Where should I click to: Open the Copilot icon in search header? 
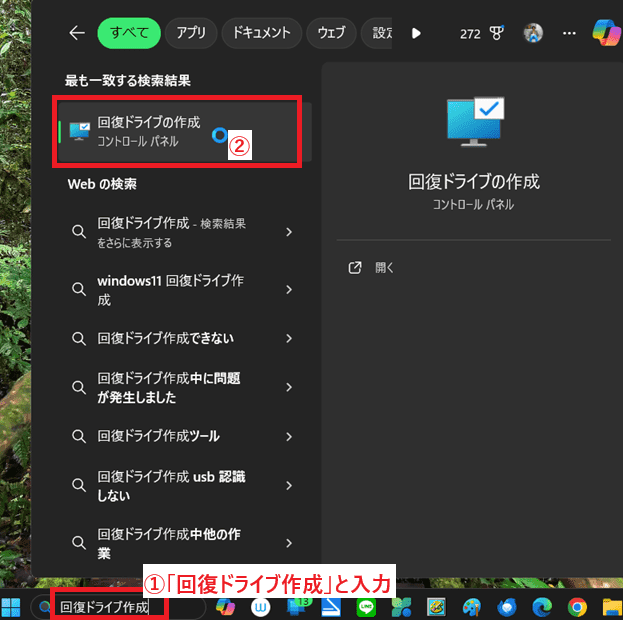(606, 33)
